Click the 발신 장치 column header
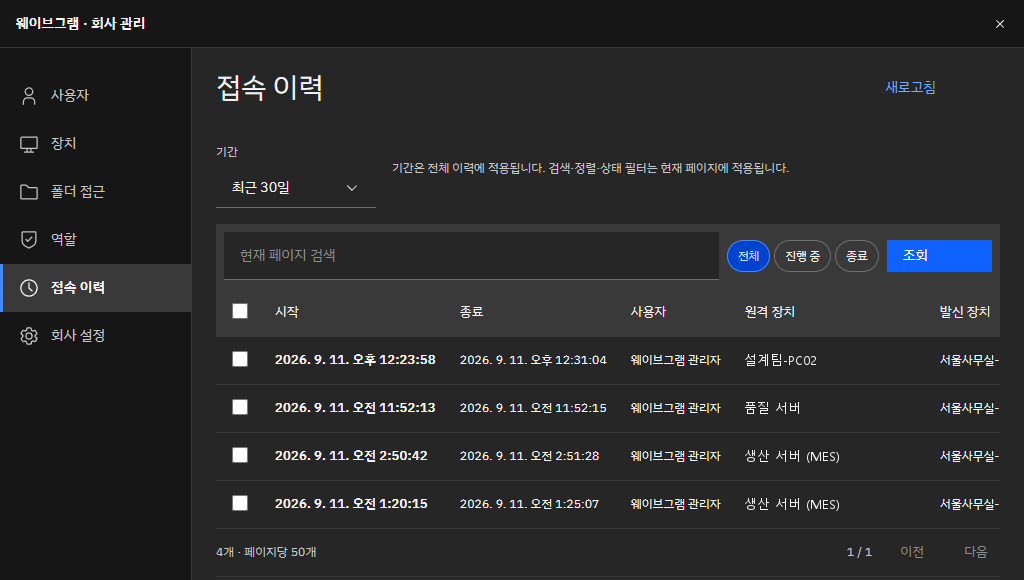Screen dimensions: 1024x580 [965, 312]
